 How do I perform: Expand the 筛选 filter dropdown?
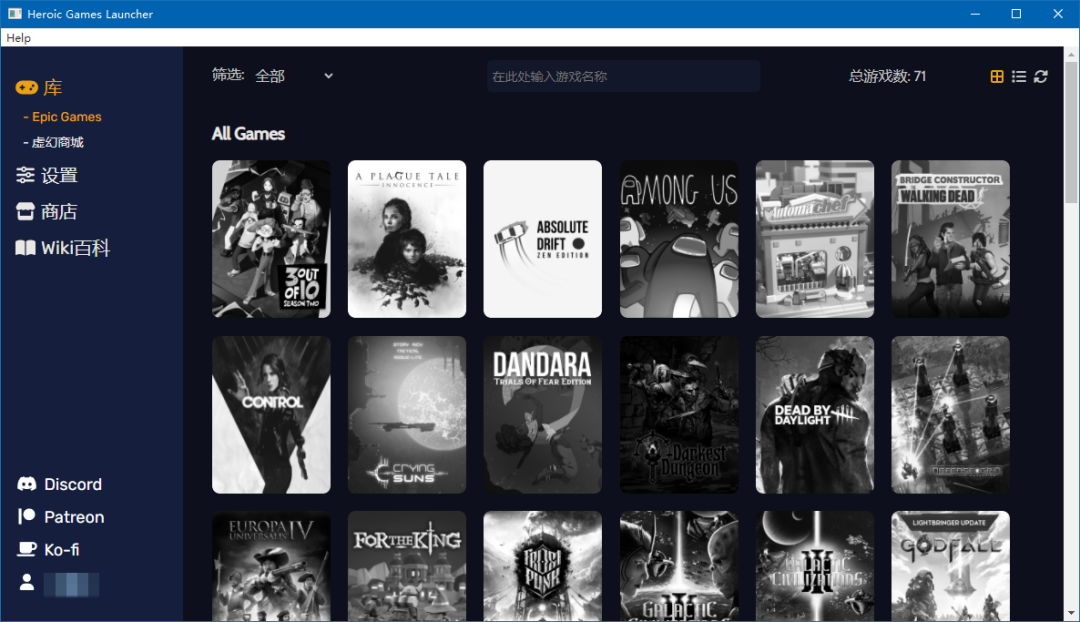point(294,76)
